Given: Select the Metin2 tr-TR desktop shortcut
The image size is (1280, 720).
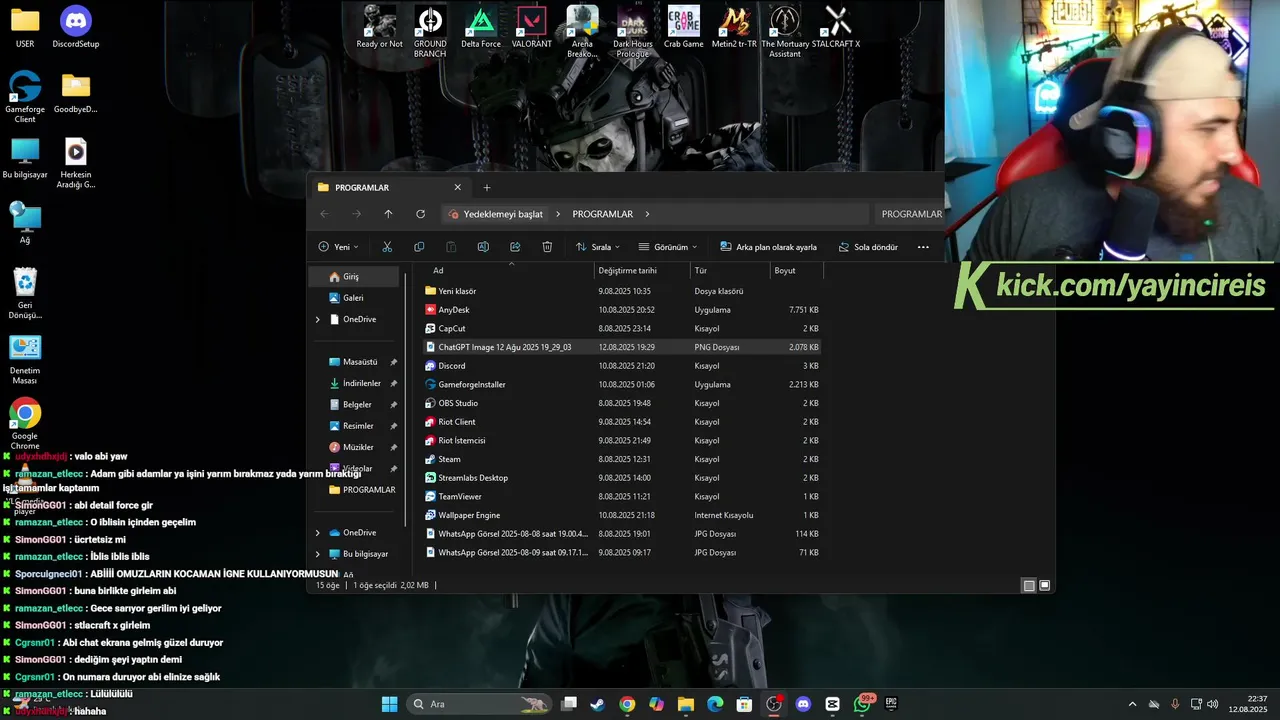Looking at the screenshot, I should pyautogui.click(x=735, y=27).
